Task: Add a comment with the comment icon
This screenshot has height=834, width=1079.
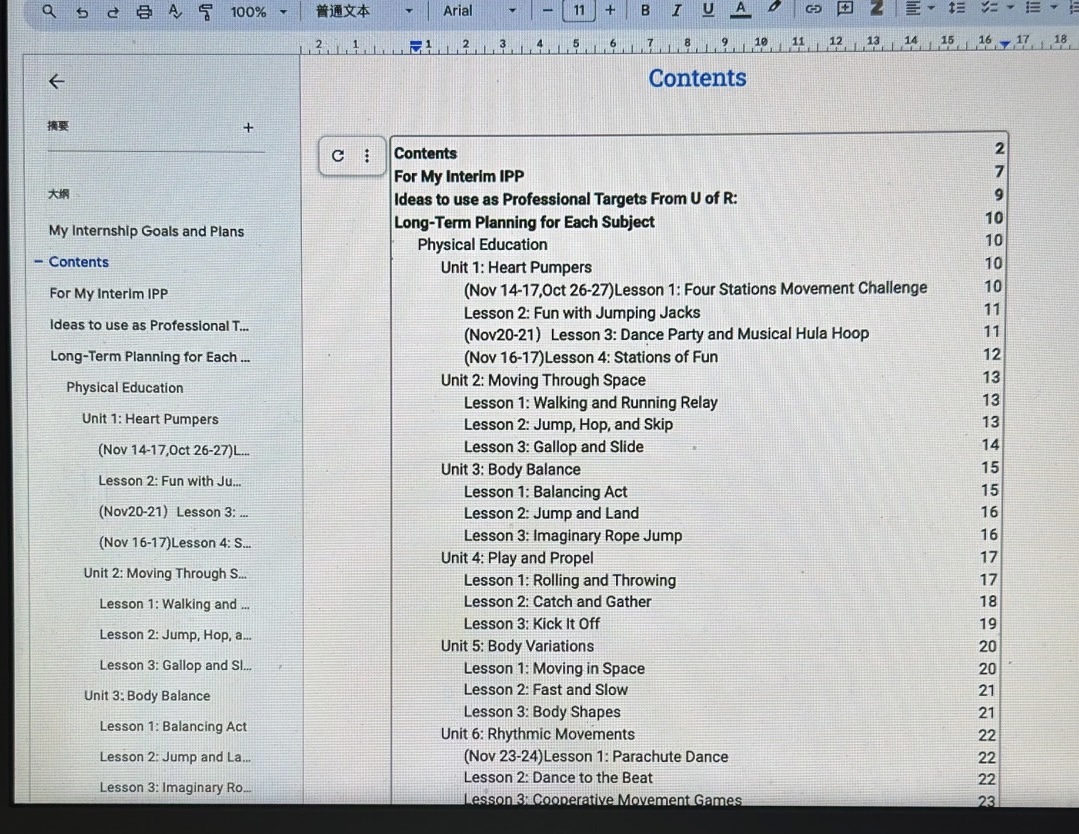Action: click(x=845, y=10)
